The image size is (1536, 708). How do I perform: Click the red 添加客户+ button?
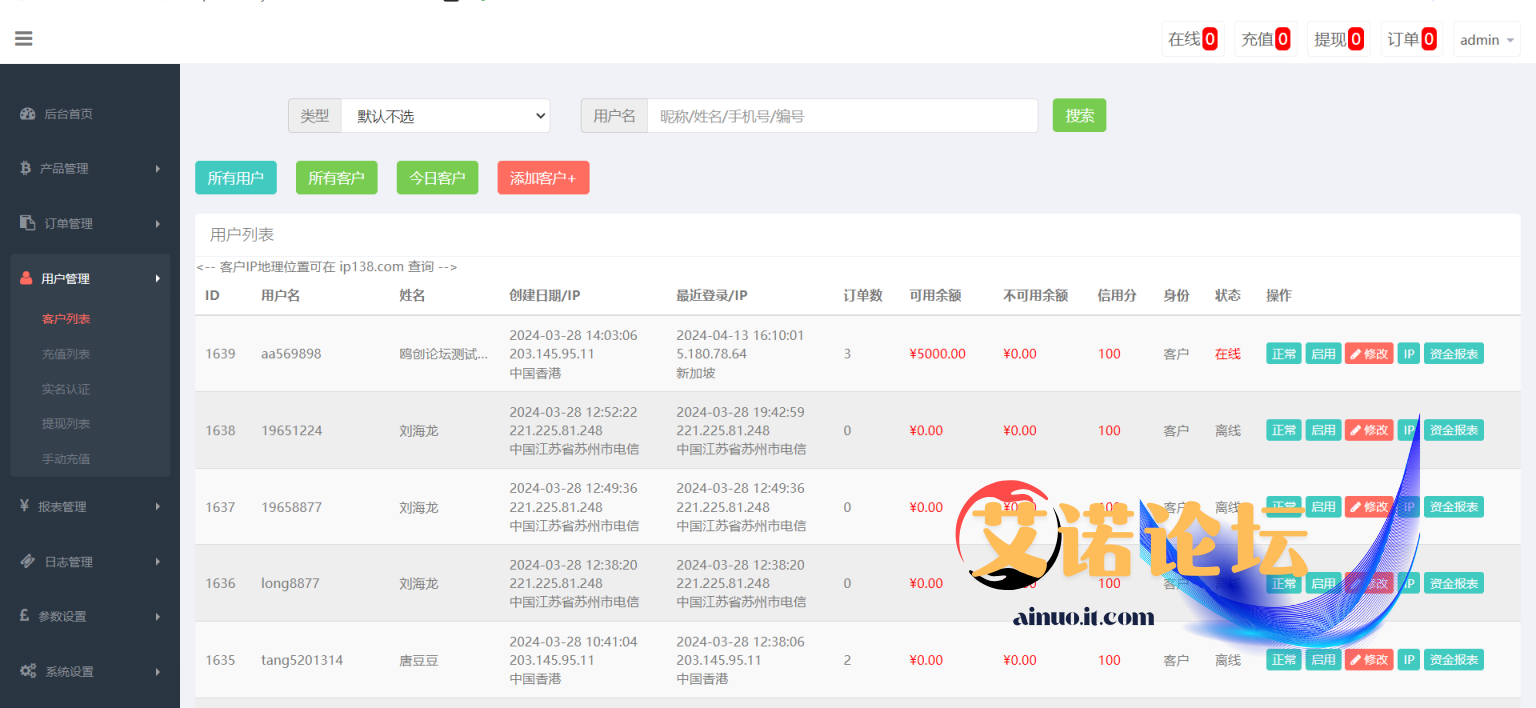(x=543, y=178)
